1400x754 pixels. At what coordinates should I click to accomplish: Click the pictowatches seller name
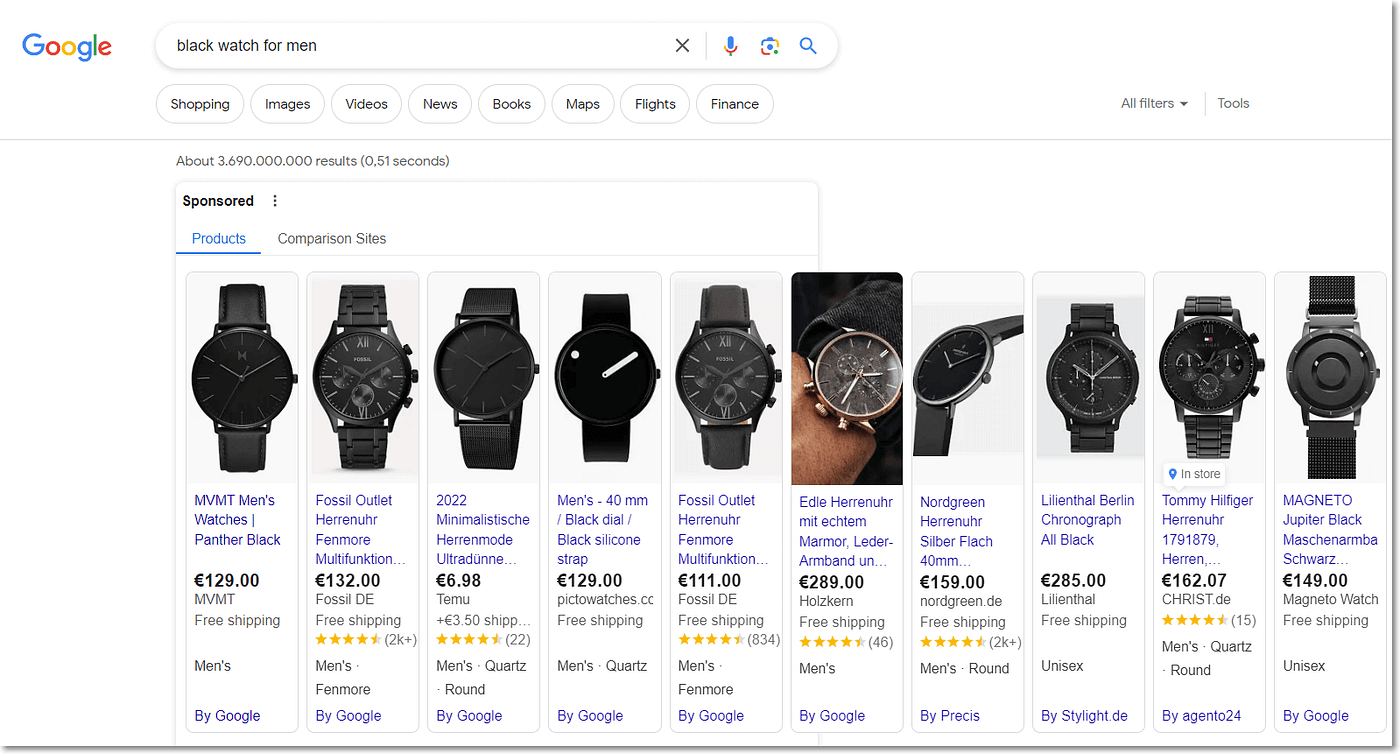pyautogui.click(x=605, y=600)
